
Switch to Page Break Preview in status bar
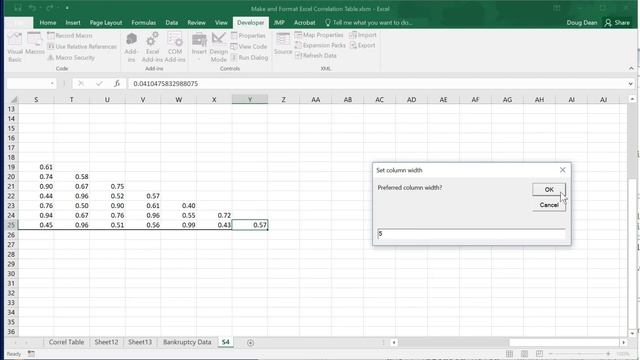[x=540, y=353]
